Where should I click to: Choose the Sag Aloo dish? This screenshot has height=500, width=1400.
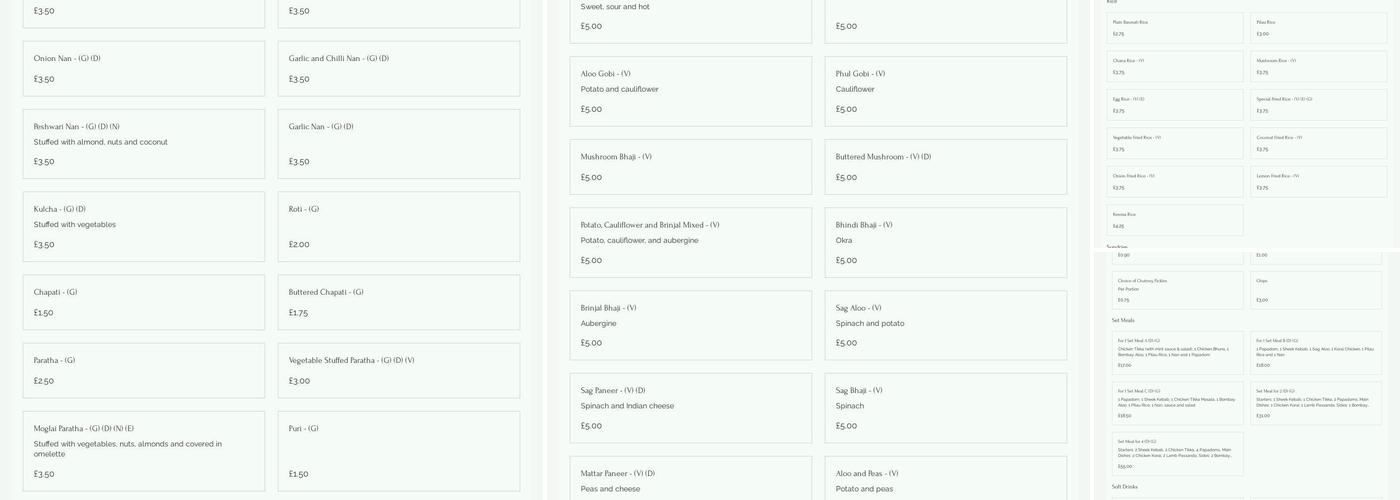[945, 325]
